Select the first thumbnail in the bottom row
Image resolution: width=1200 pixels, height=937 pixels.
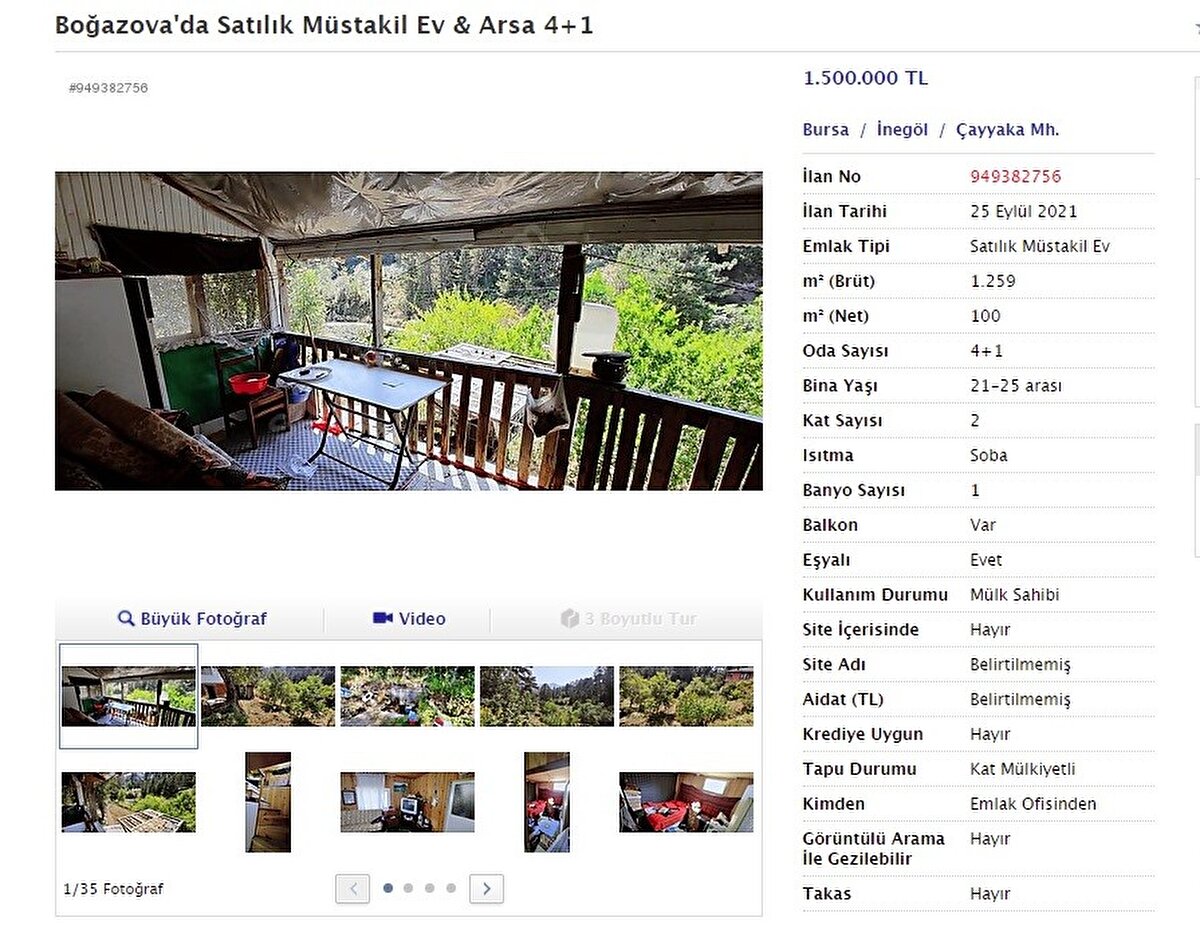tap(129, 802)
